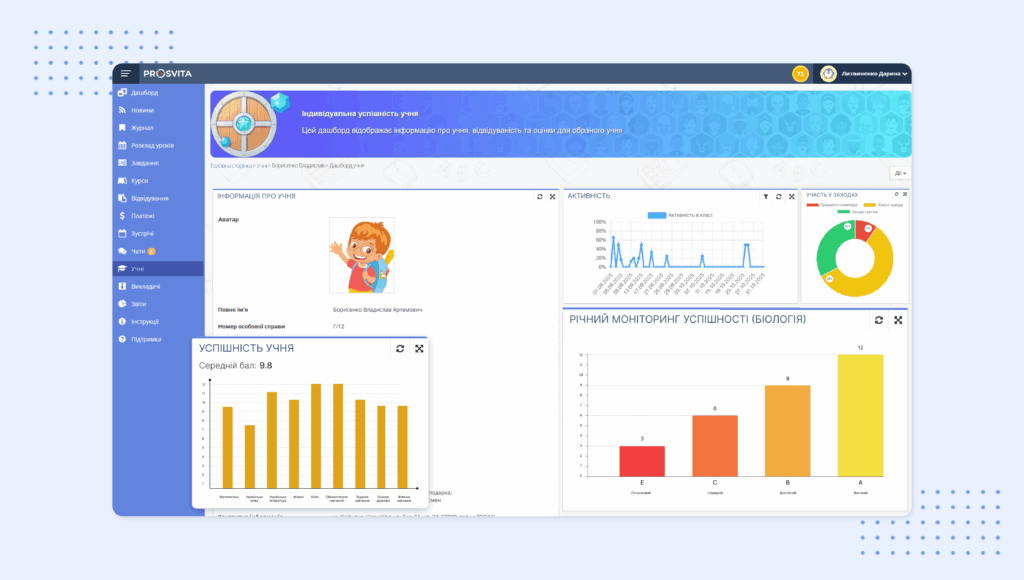
Task: Expand the Литвиненко Дарина user menu
Action: pos(875,74)
